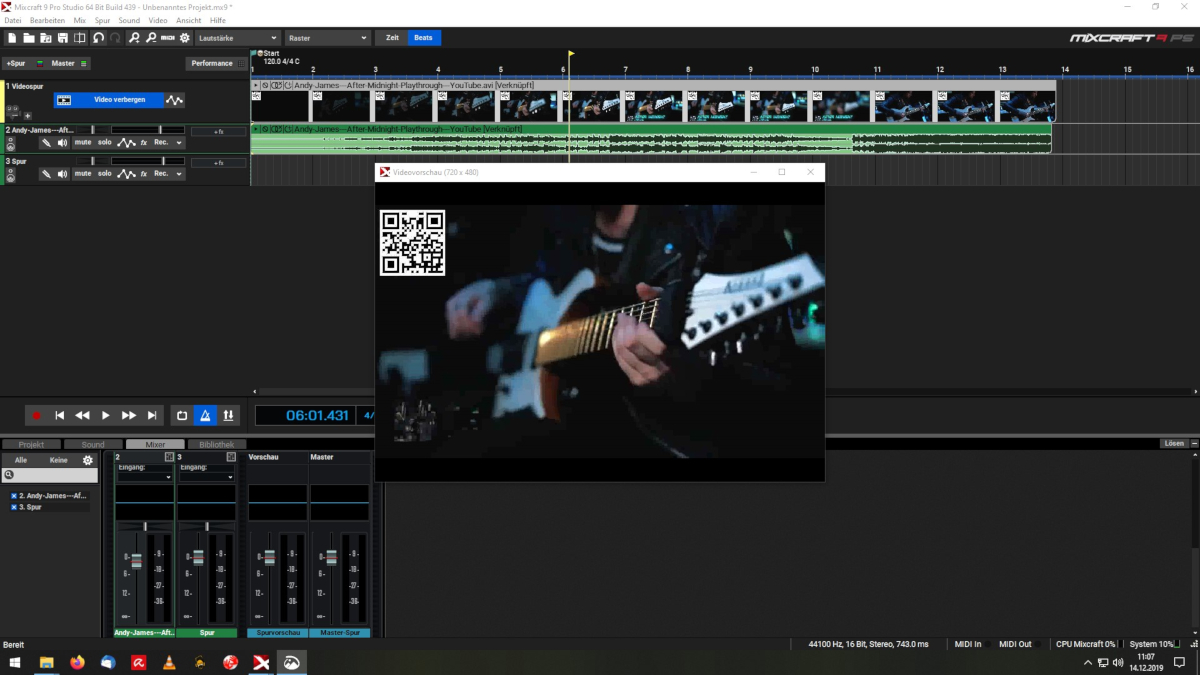1200x675 pixels.
Task: Open channel 2 options icon in mixer
Action: pyautogui.click(x=169, y=457)
